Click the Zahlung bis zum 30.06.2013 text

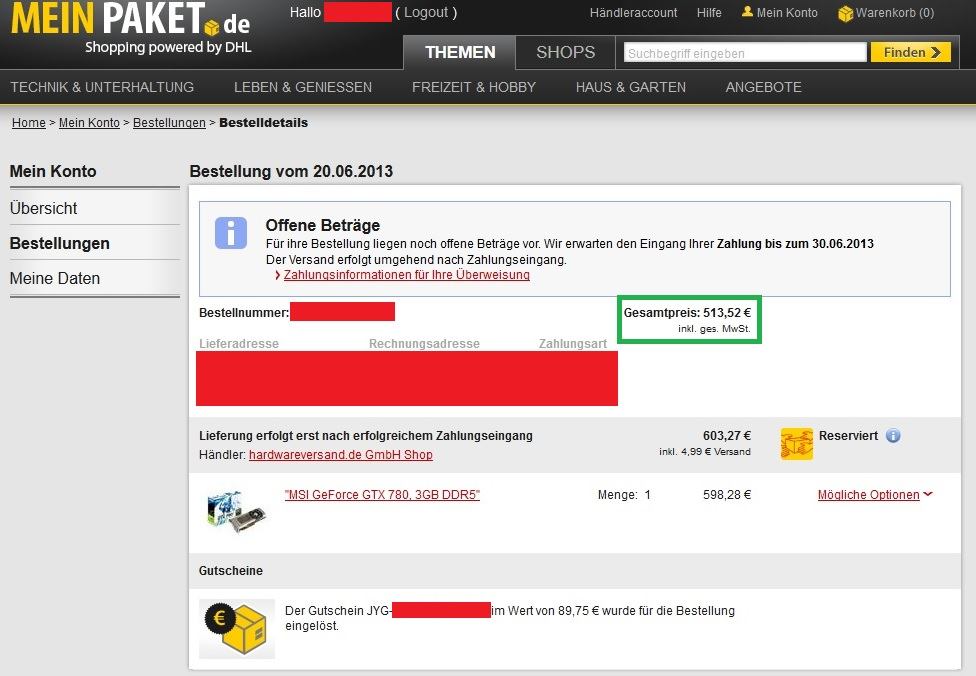pos(795,243)
